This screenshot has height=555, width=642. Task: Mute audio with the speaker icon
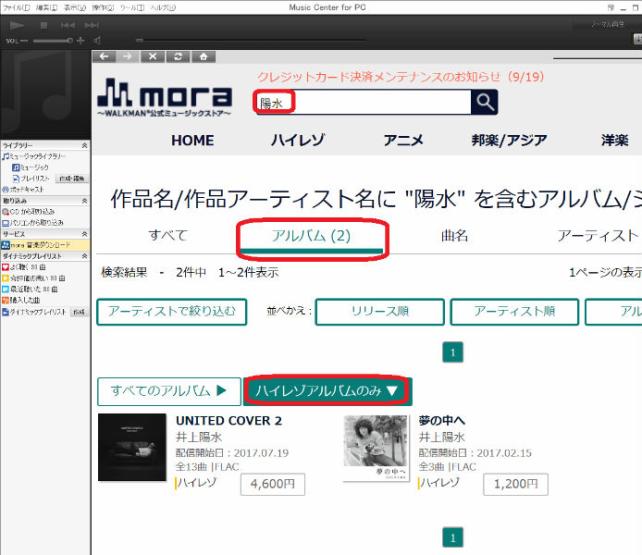click(97, 41)
